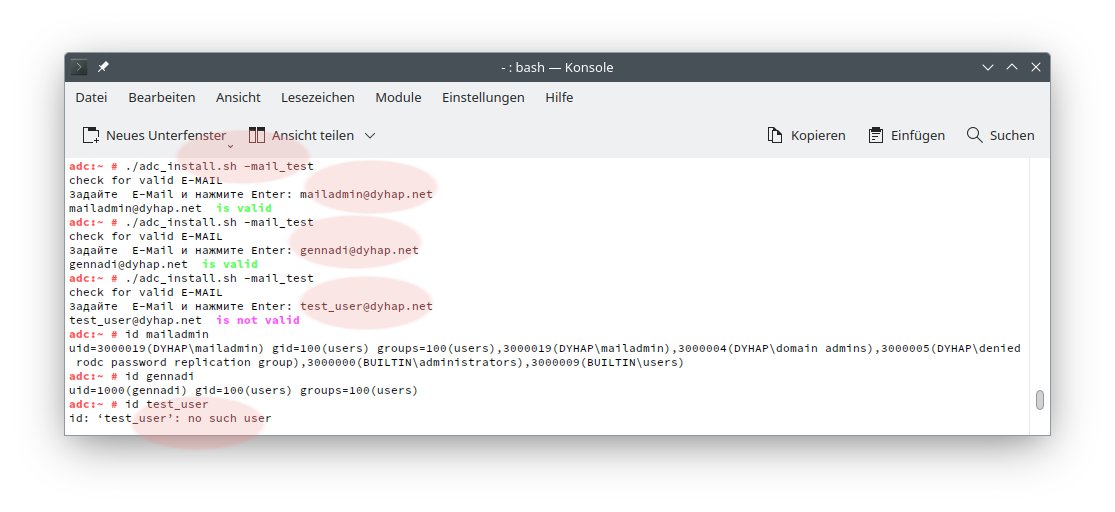Screen dimensions: 1115x512
Task: Open the Hilfe help menu
Action: pos(559,97)
